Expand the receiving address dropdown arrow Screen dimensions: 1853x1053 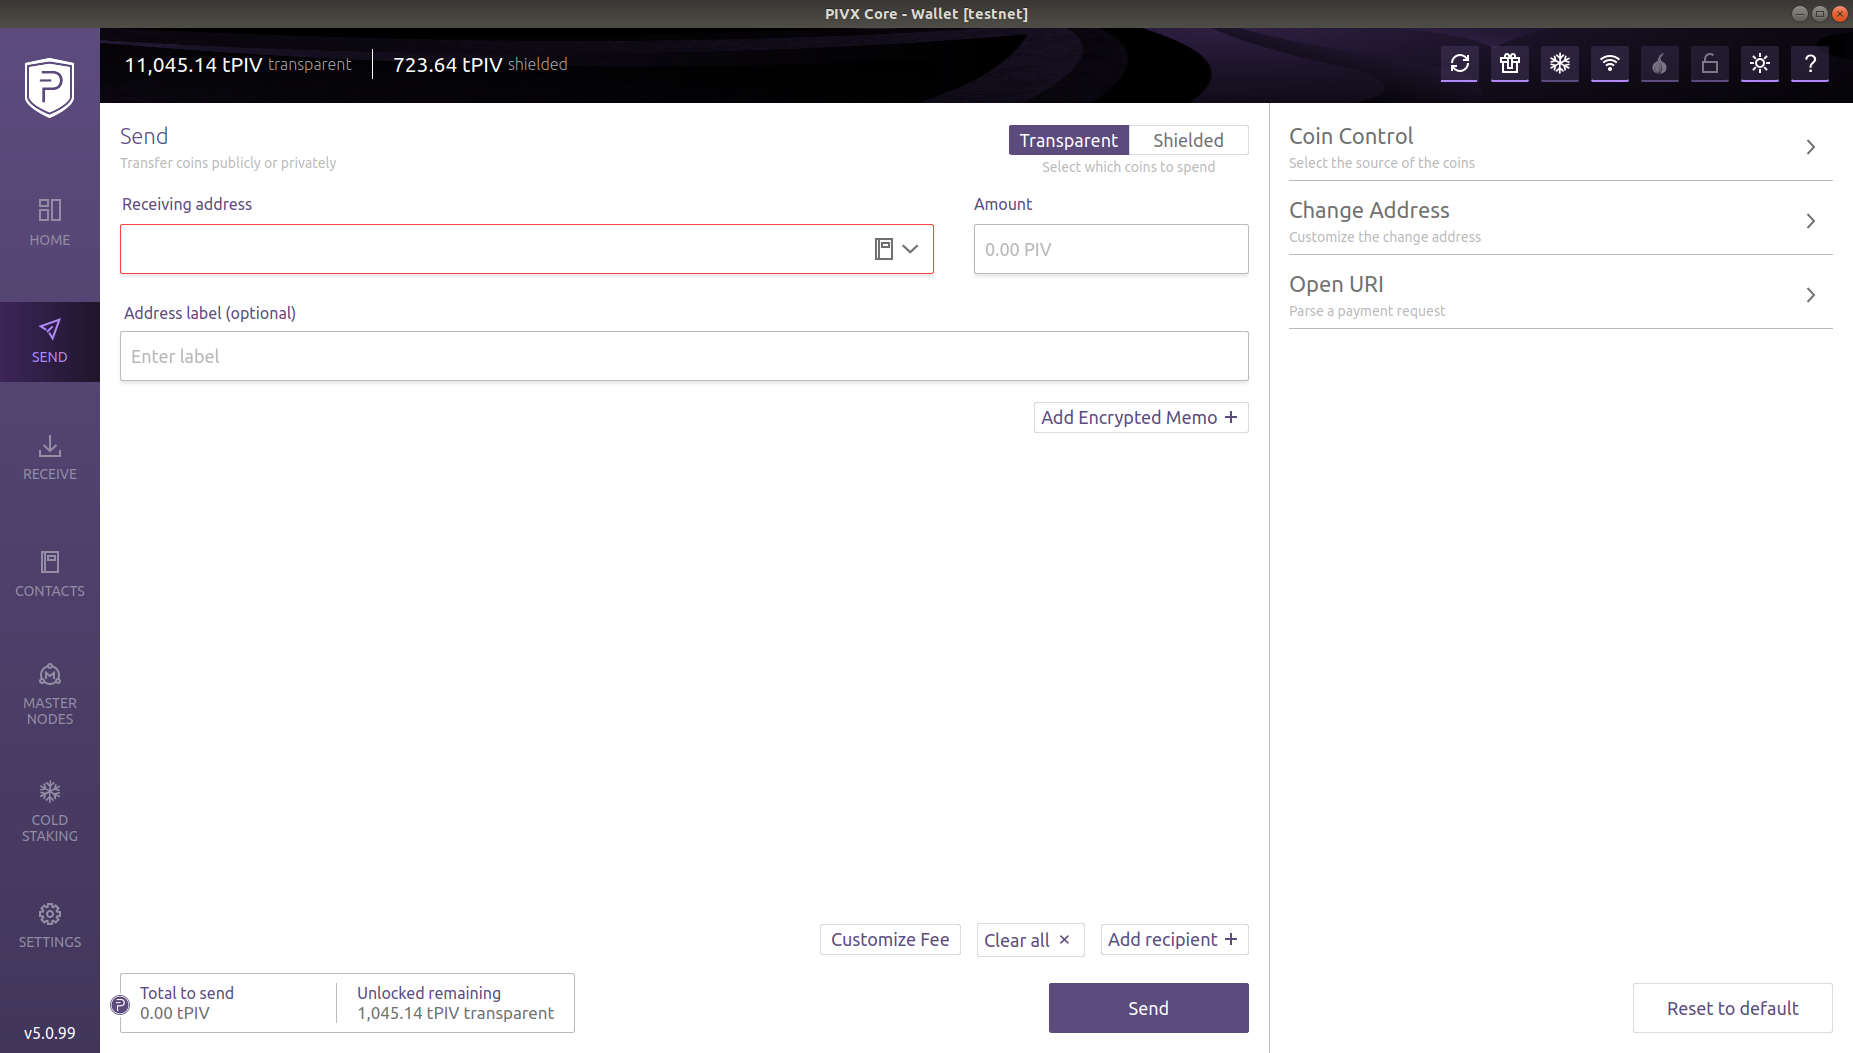[910, 249]
